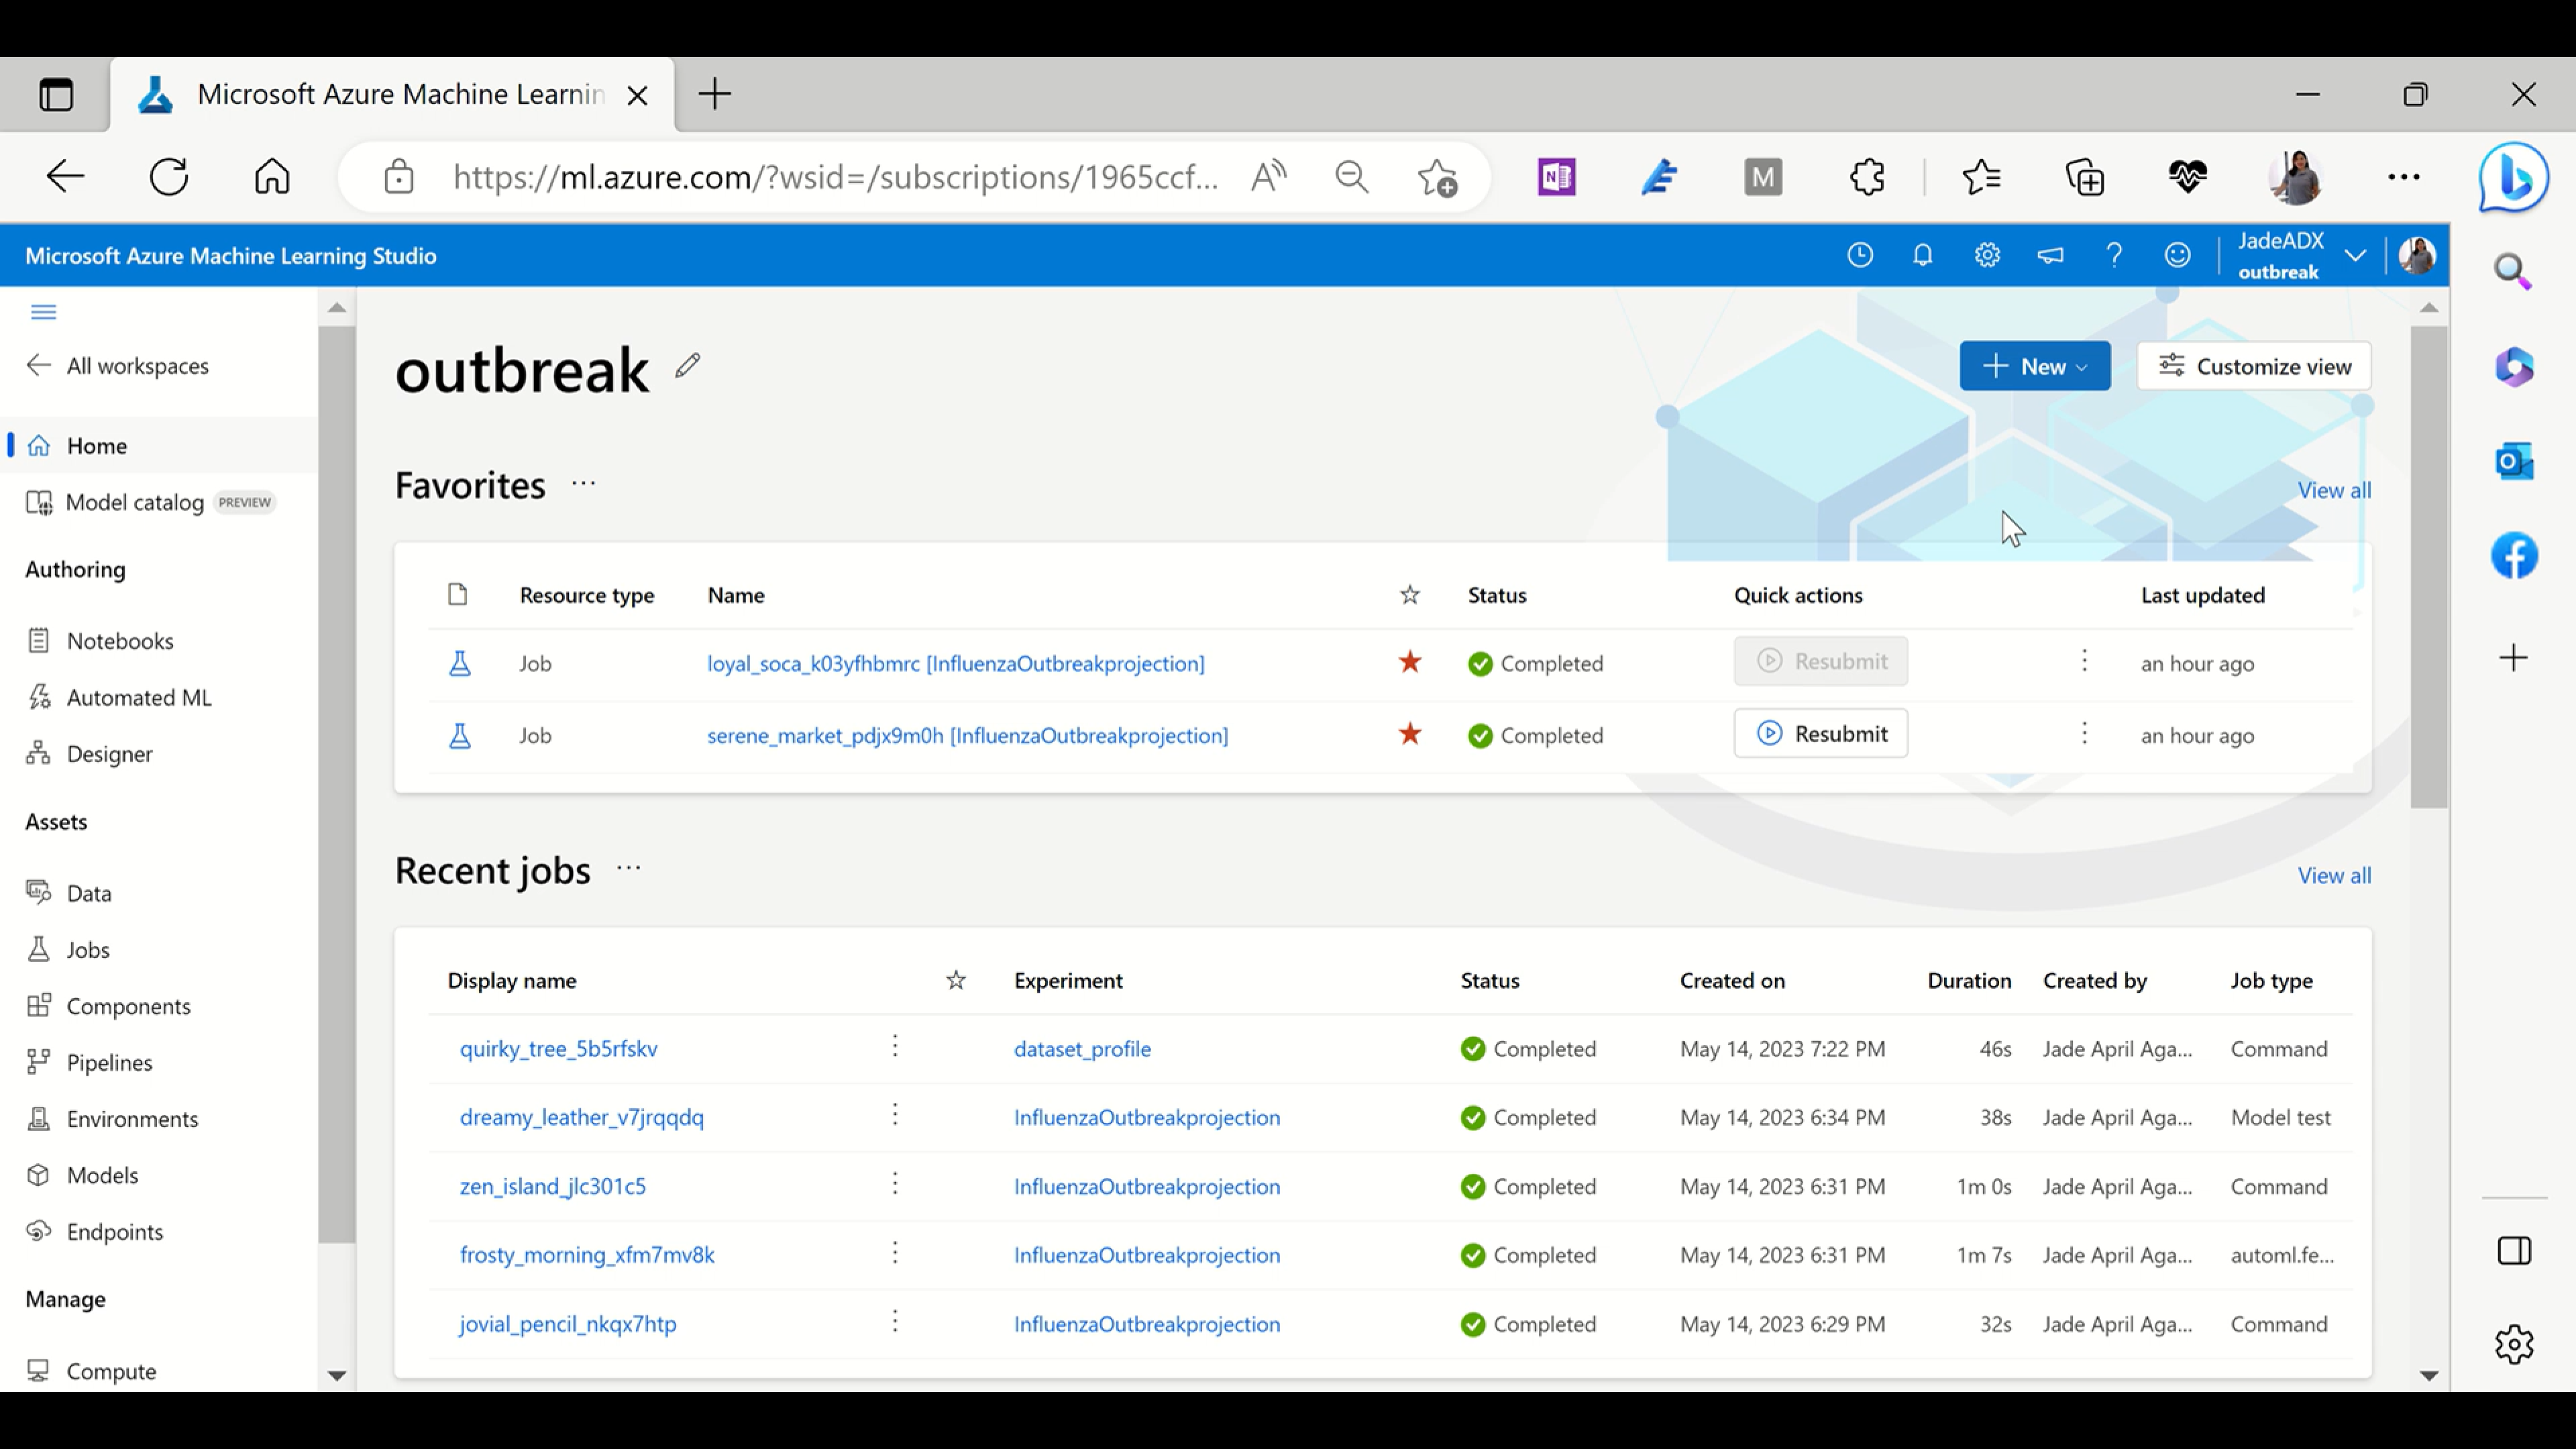The width and height of the screenshot is (2576, 1449).
Task: Open Automated ML in the sidebar
Action: point(139,698)
